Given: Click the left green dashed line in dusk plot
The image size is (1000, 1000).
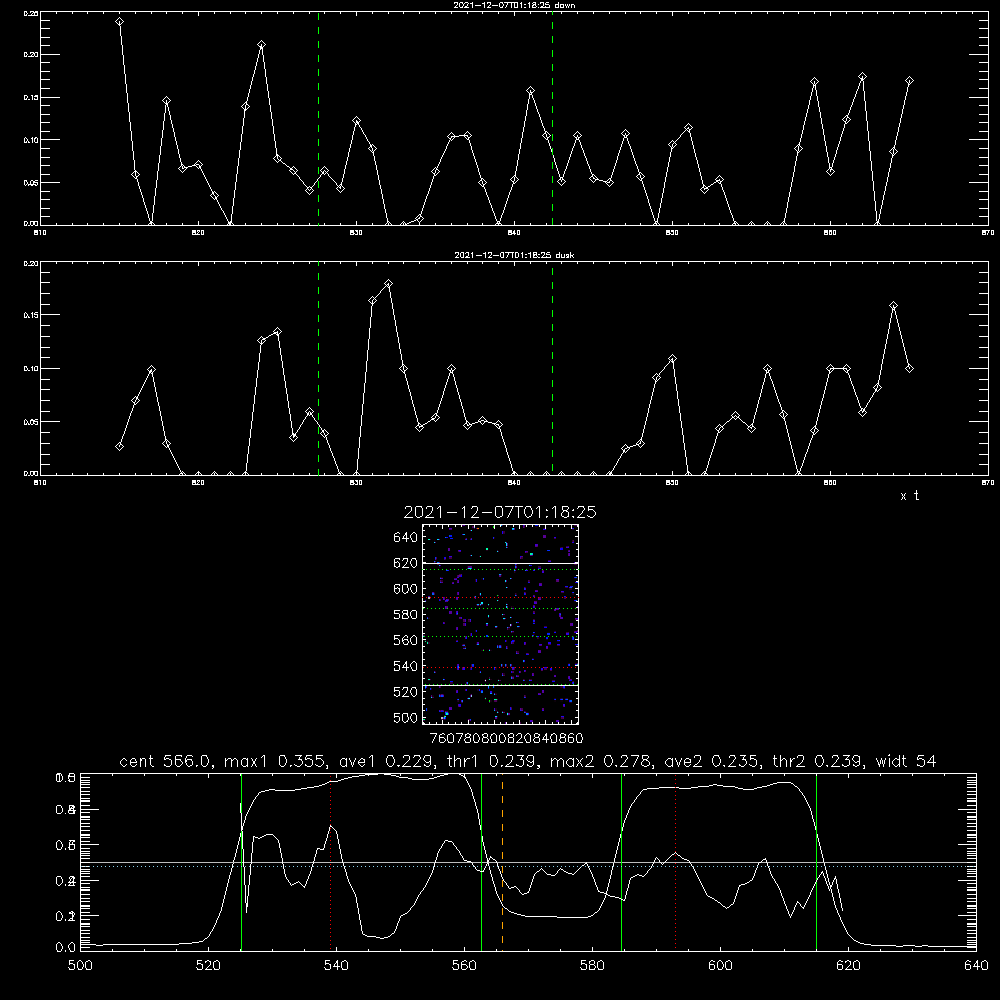Looking at the screenshot, I should coord(318,369).
